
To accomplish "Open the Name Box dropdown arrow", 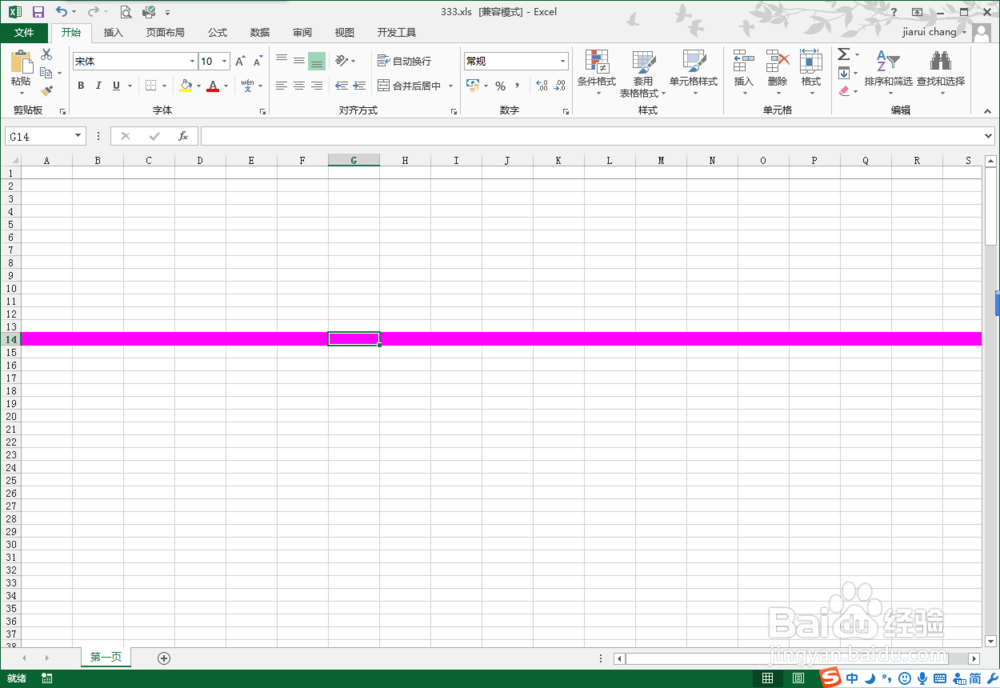I will pos(78,136).
